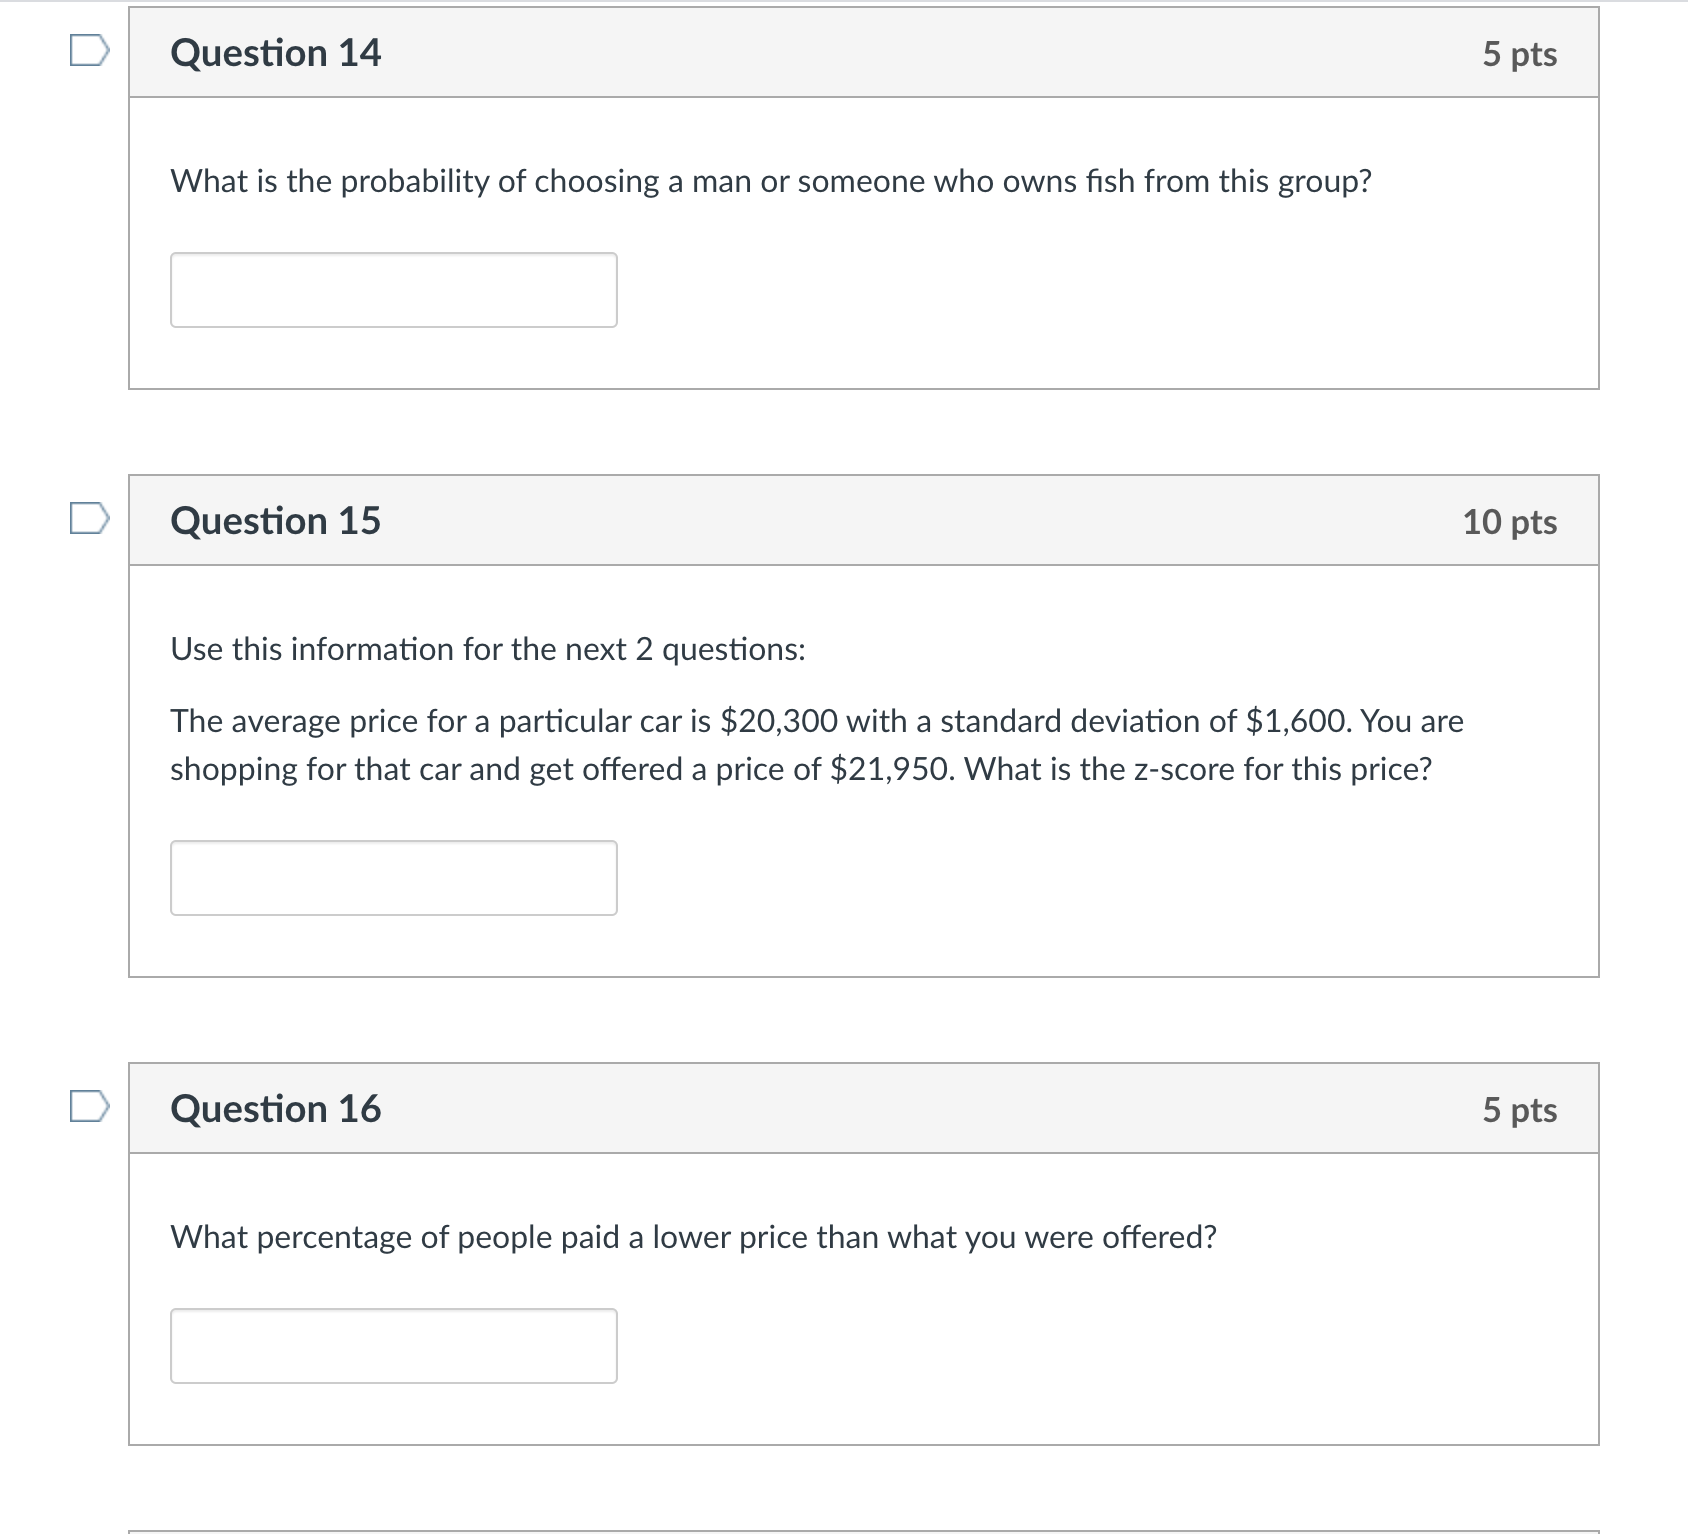The width and height of the screenshot is (1688, 1534).
Task: Select the flag pin next to the z-score question
Action: pyautogui.click(x=88, y=518)
